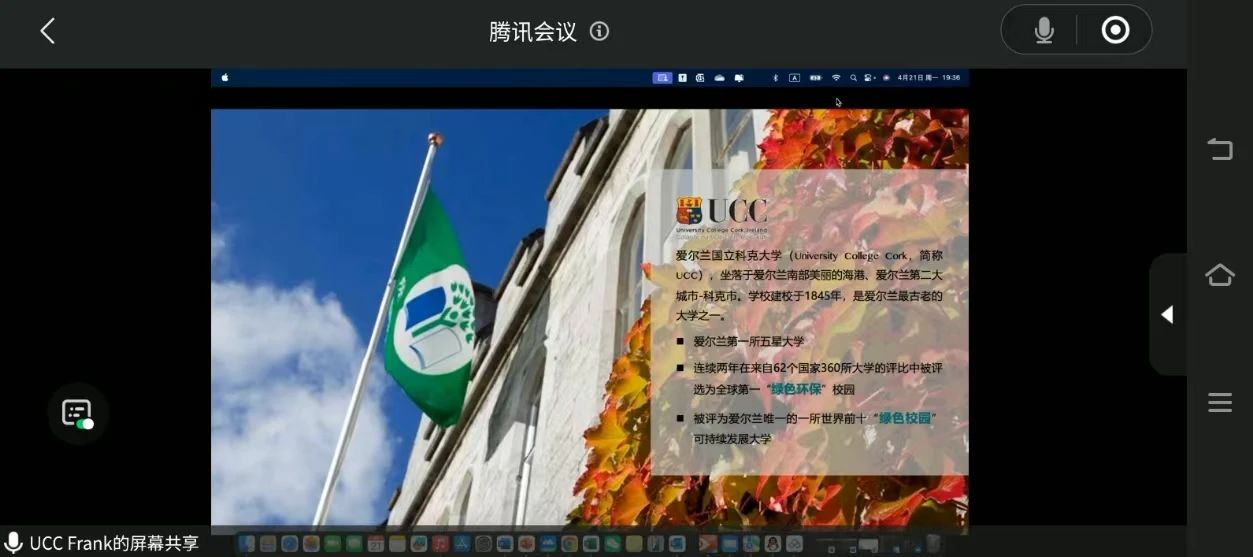Image resolution: width=1253 pixels, height=557 pixels.
Task: Toggle the microphone in the top-right pill
Action: coord(1044,31)
